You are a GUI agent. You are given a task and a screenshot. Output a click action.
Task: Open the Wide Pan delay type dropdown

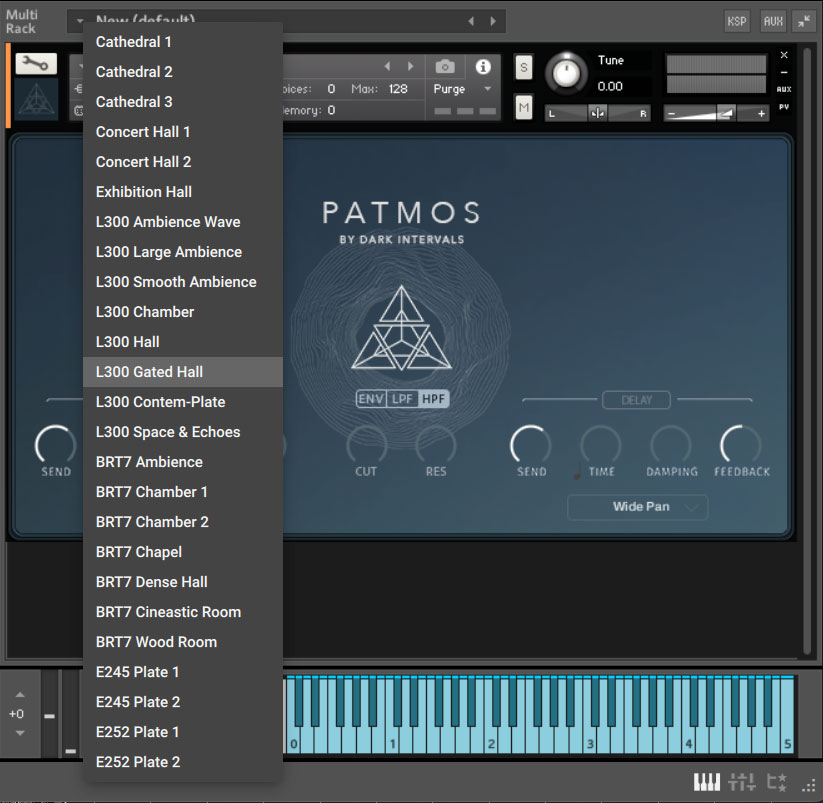pos(638,507)
